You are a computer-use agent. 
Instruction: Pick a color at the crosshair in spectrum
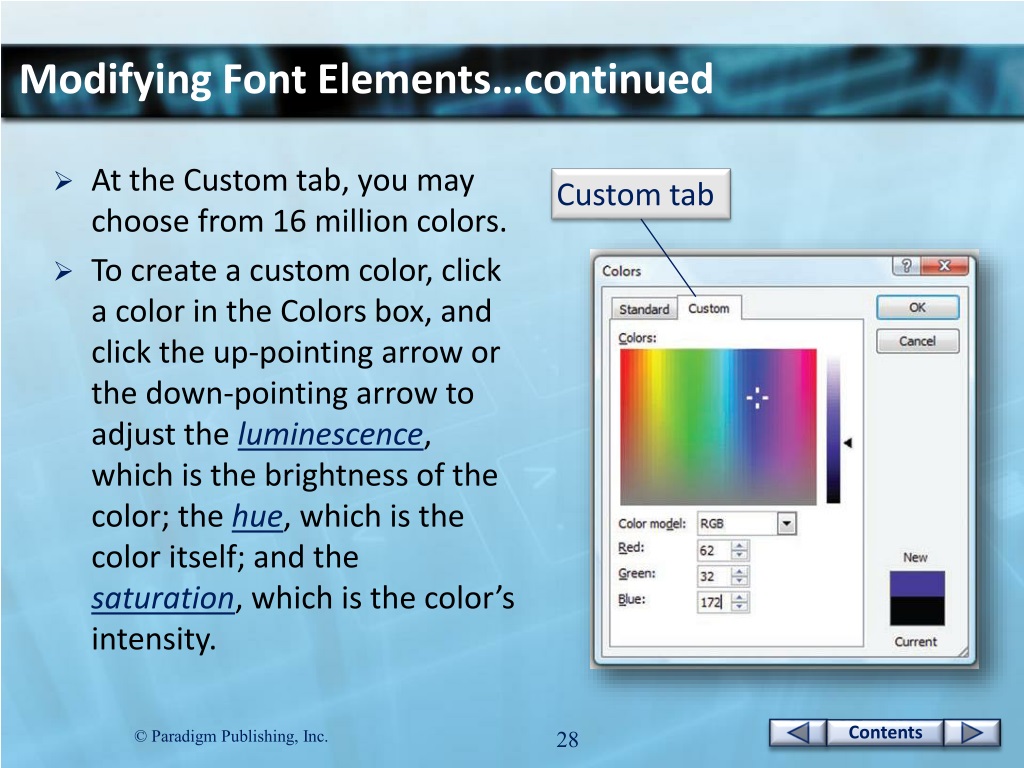click(758, 397)
